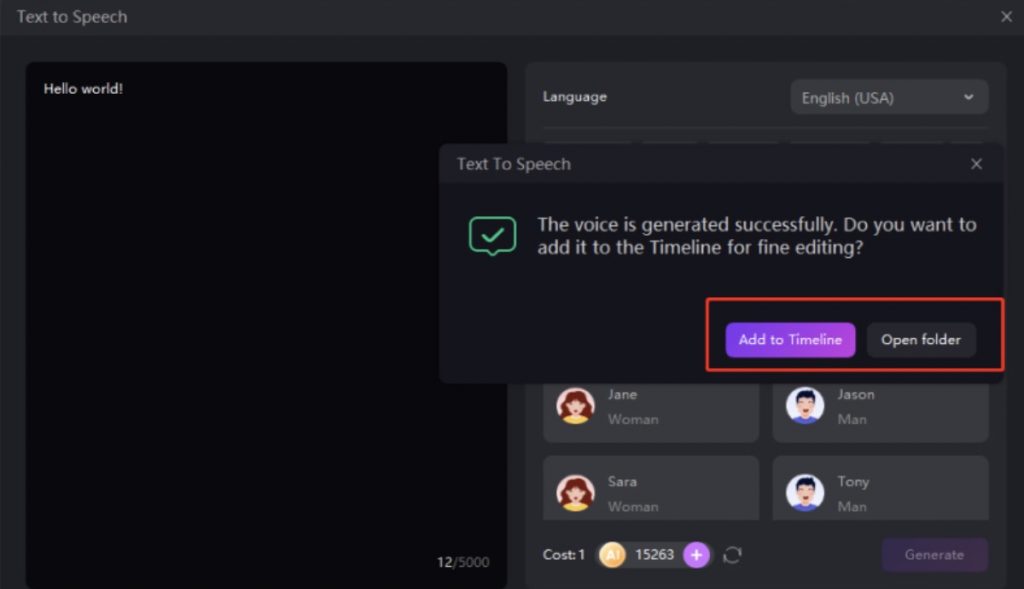This screenshot has height=589, width=1024.
Task: Open the English (USA) language dropdown
Action: pos(889,98)
